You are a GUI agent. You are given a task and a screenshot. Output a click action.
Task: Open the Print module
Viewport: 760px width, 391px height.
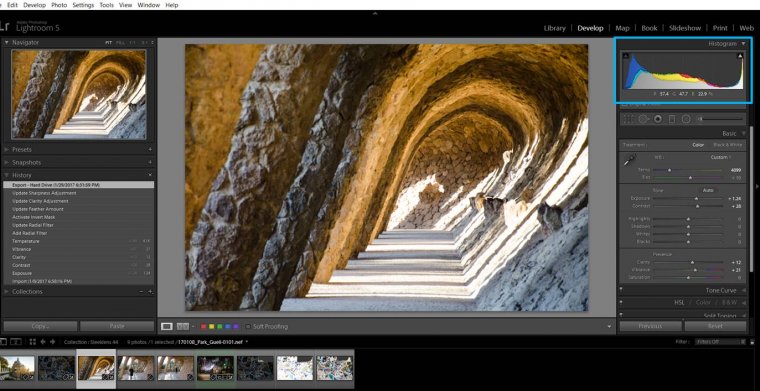pyautogui.click(x=720, y=28)
